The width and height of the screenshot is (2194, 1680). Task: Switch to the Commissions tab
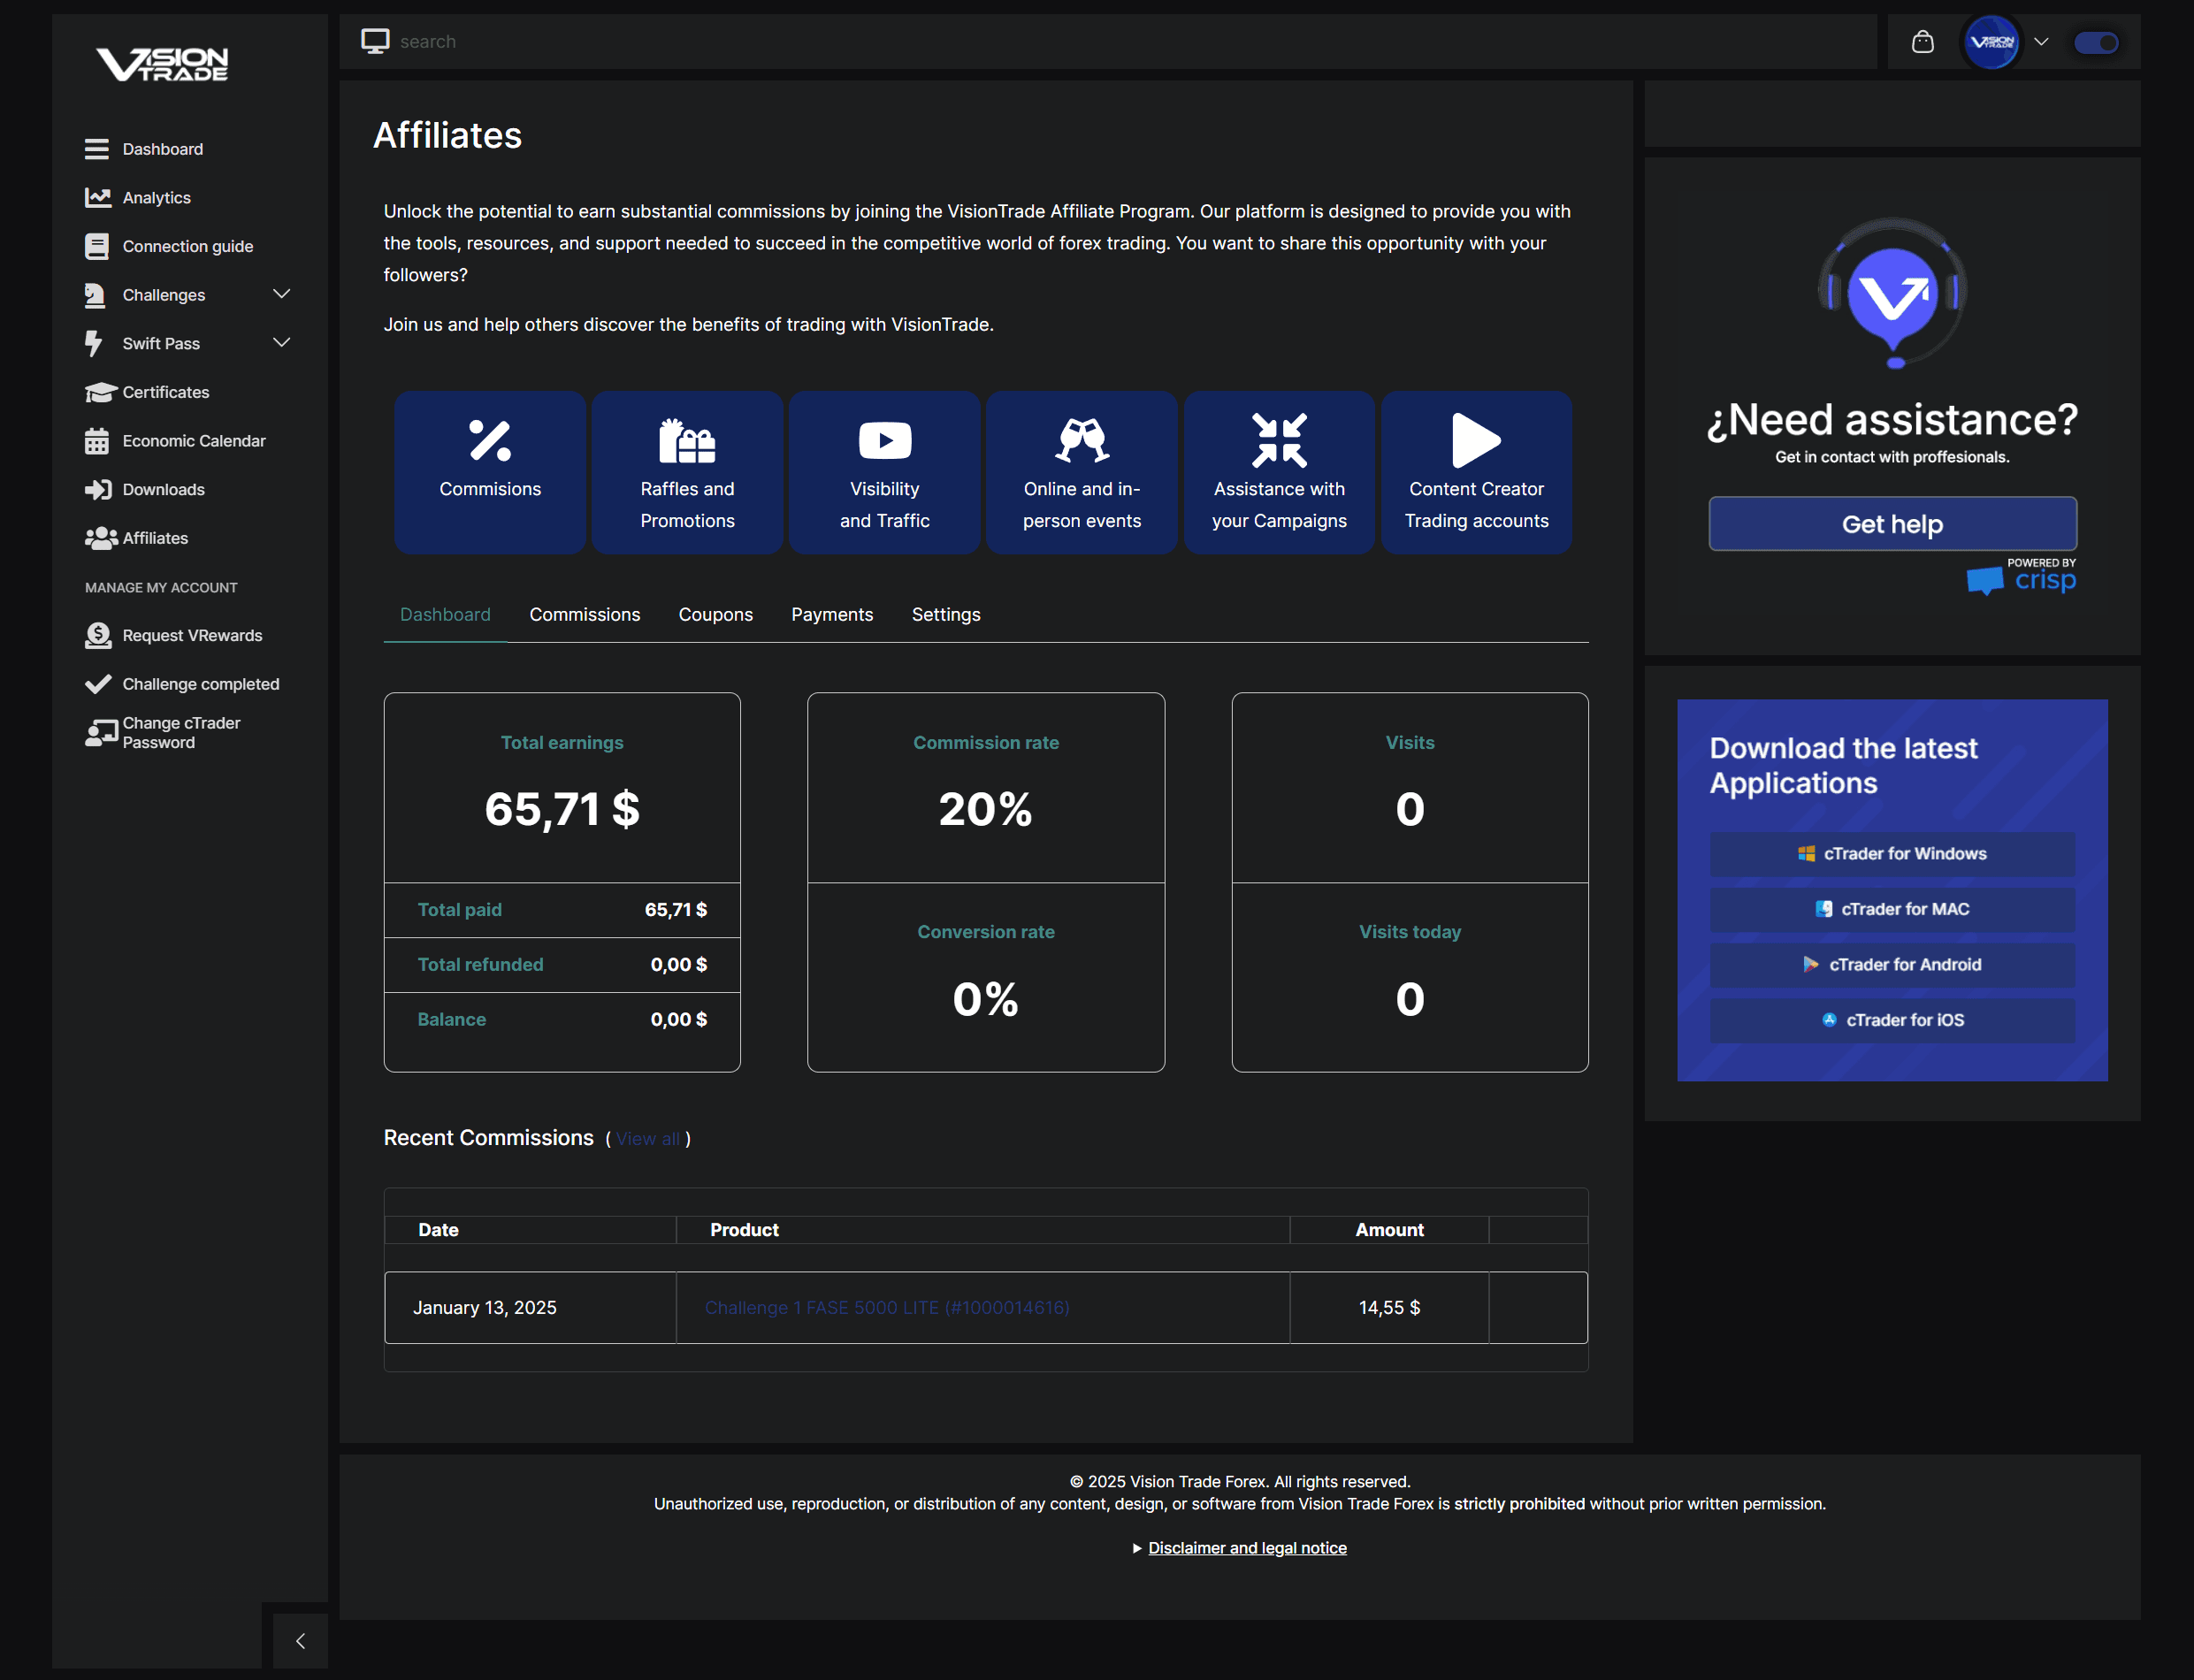[585, 615]
